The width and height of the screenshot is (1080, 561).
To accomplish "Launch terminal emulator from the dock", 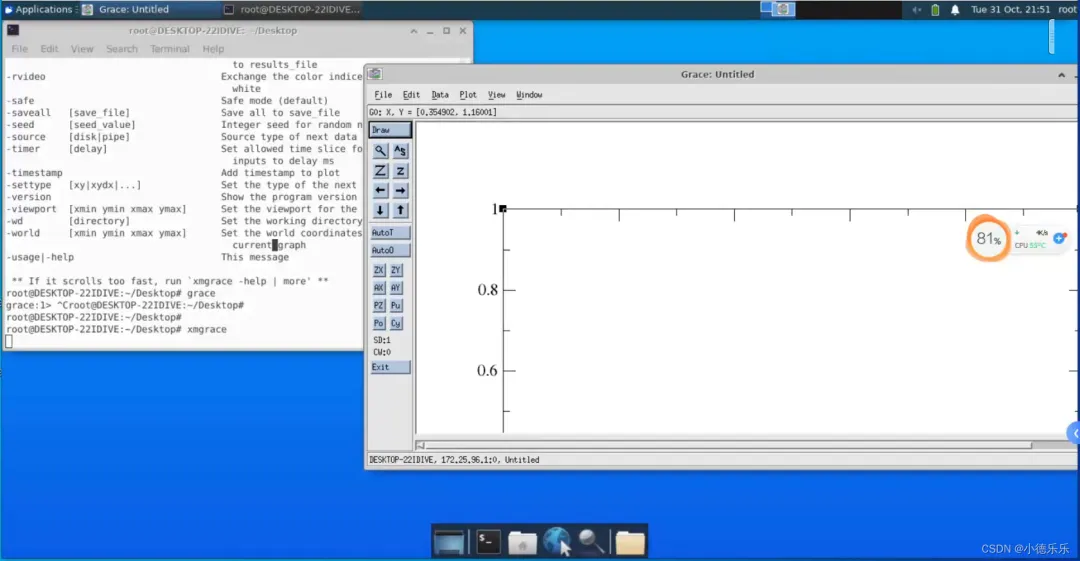I will point(488,542).
